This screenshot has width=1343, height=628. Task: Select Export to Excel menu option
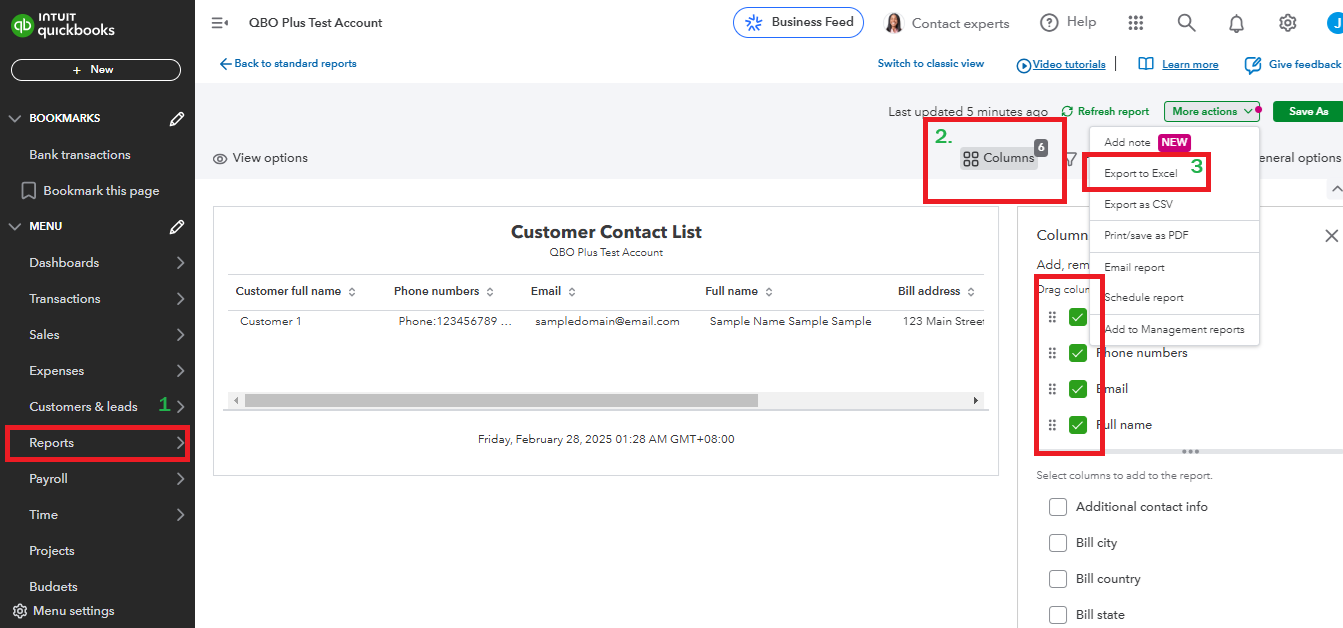(x=1140, y=174)
